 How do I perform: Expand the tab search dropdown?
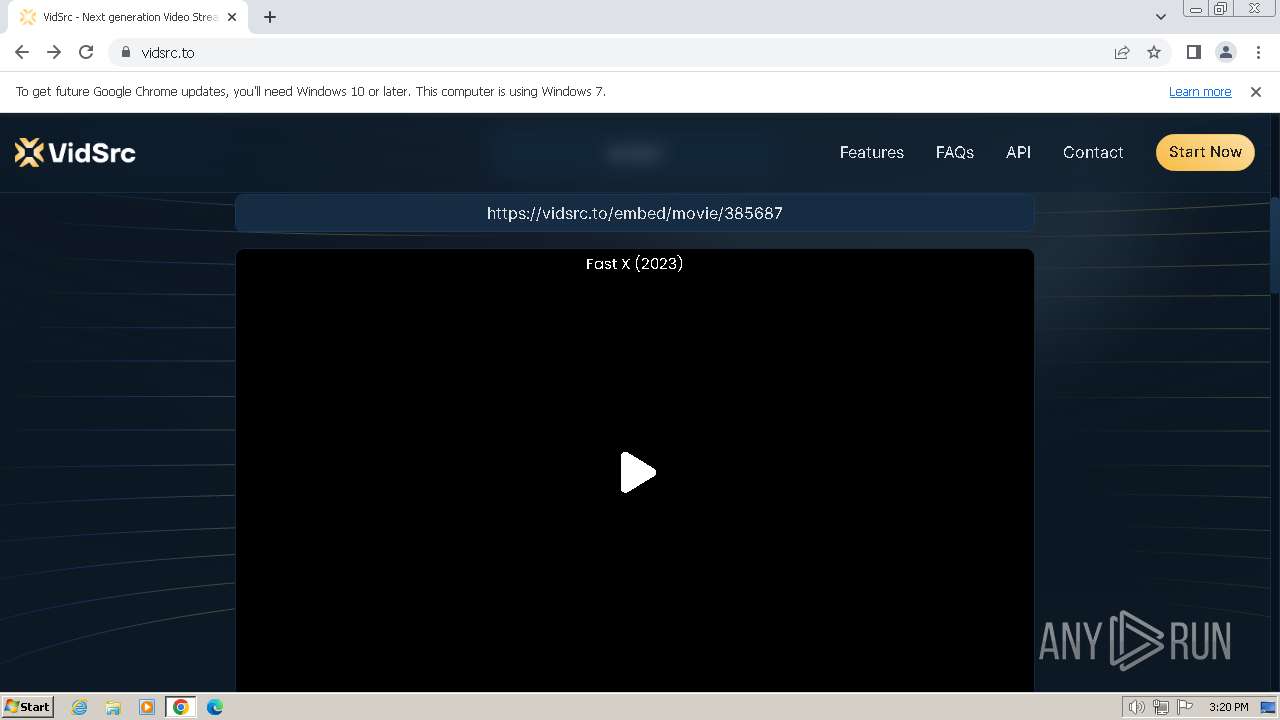click(1160, 17)
